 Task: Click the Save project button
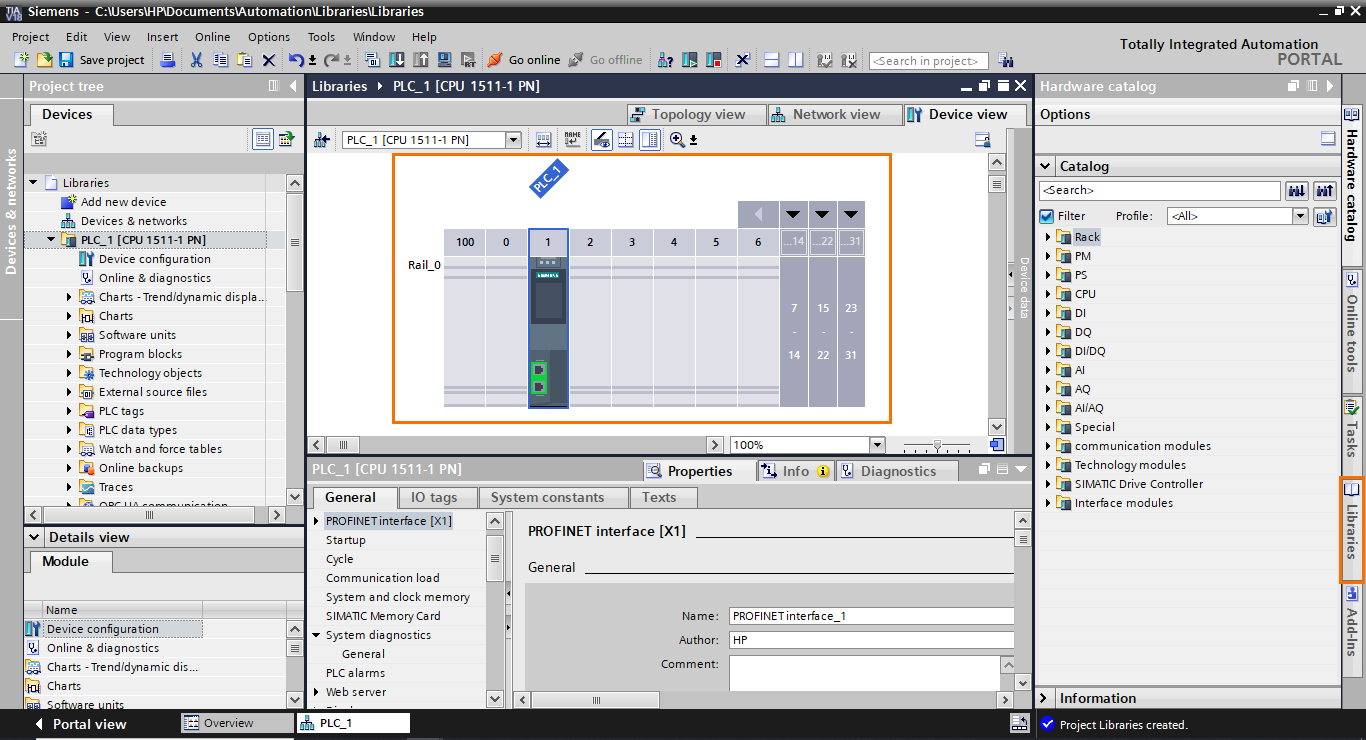[102, 60]
